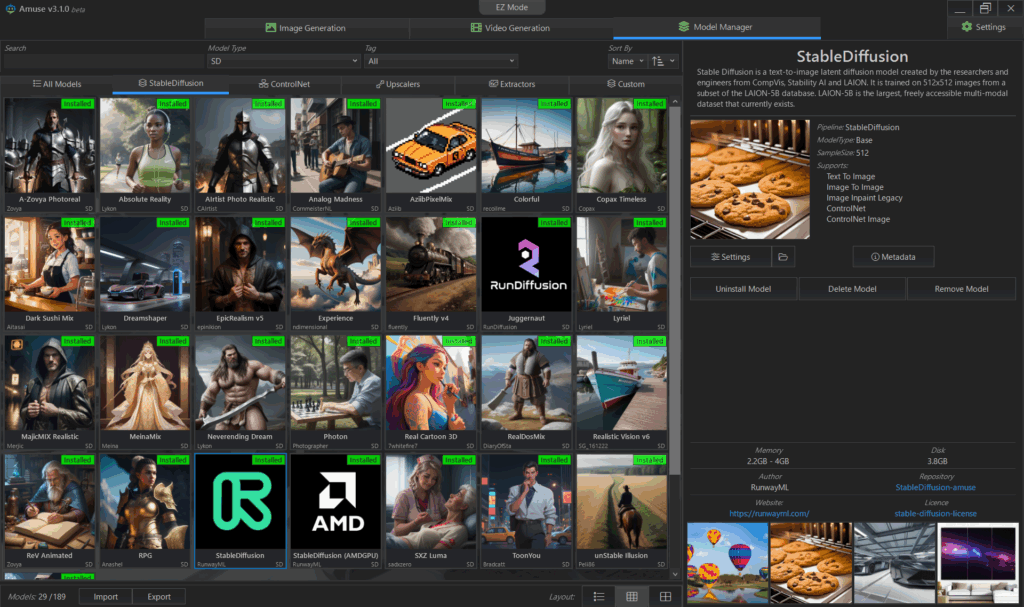Image resolution: width=1024 pixels, height=607 pixels.
Task: Select the Real Cartoon 3D model
Action: click(x=431, y=393)
